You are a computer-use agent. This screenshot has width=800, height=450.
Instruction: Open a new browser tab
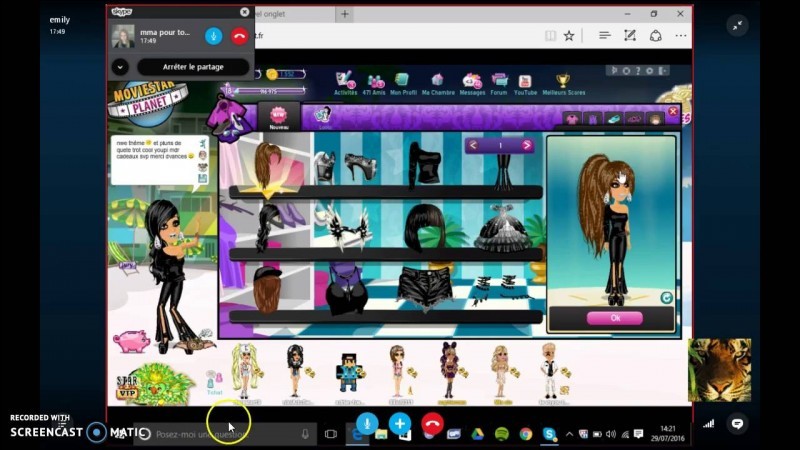(344, 14)
